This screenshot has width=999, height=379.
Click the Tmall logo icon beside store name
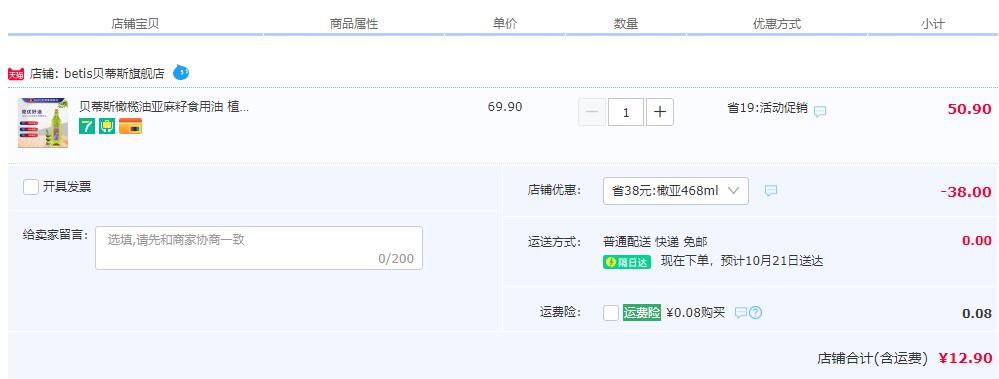click(16, 75)
